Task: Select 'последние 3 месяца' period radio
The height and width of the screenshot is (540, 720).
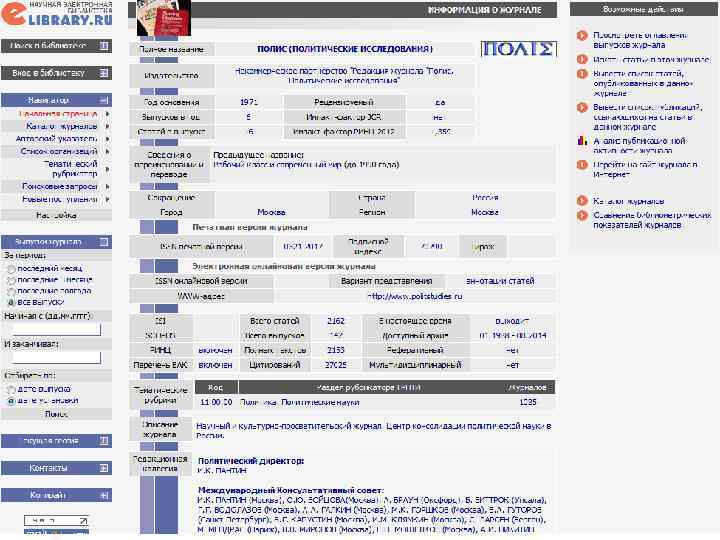Action: [x=11, y=280]
